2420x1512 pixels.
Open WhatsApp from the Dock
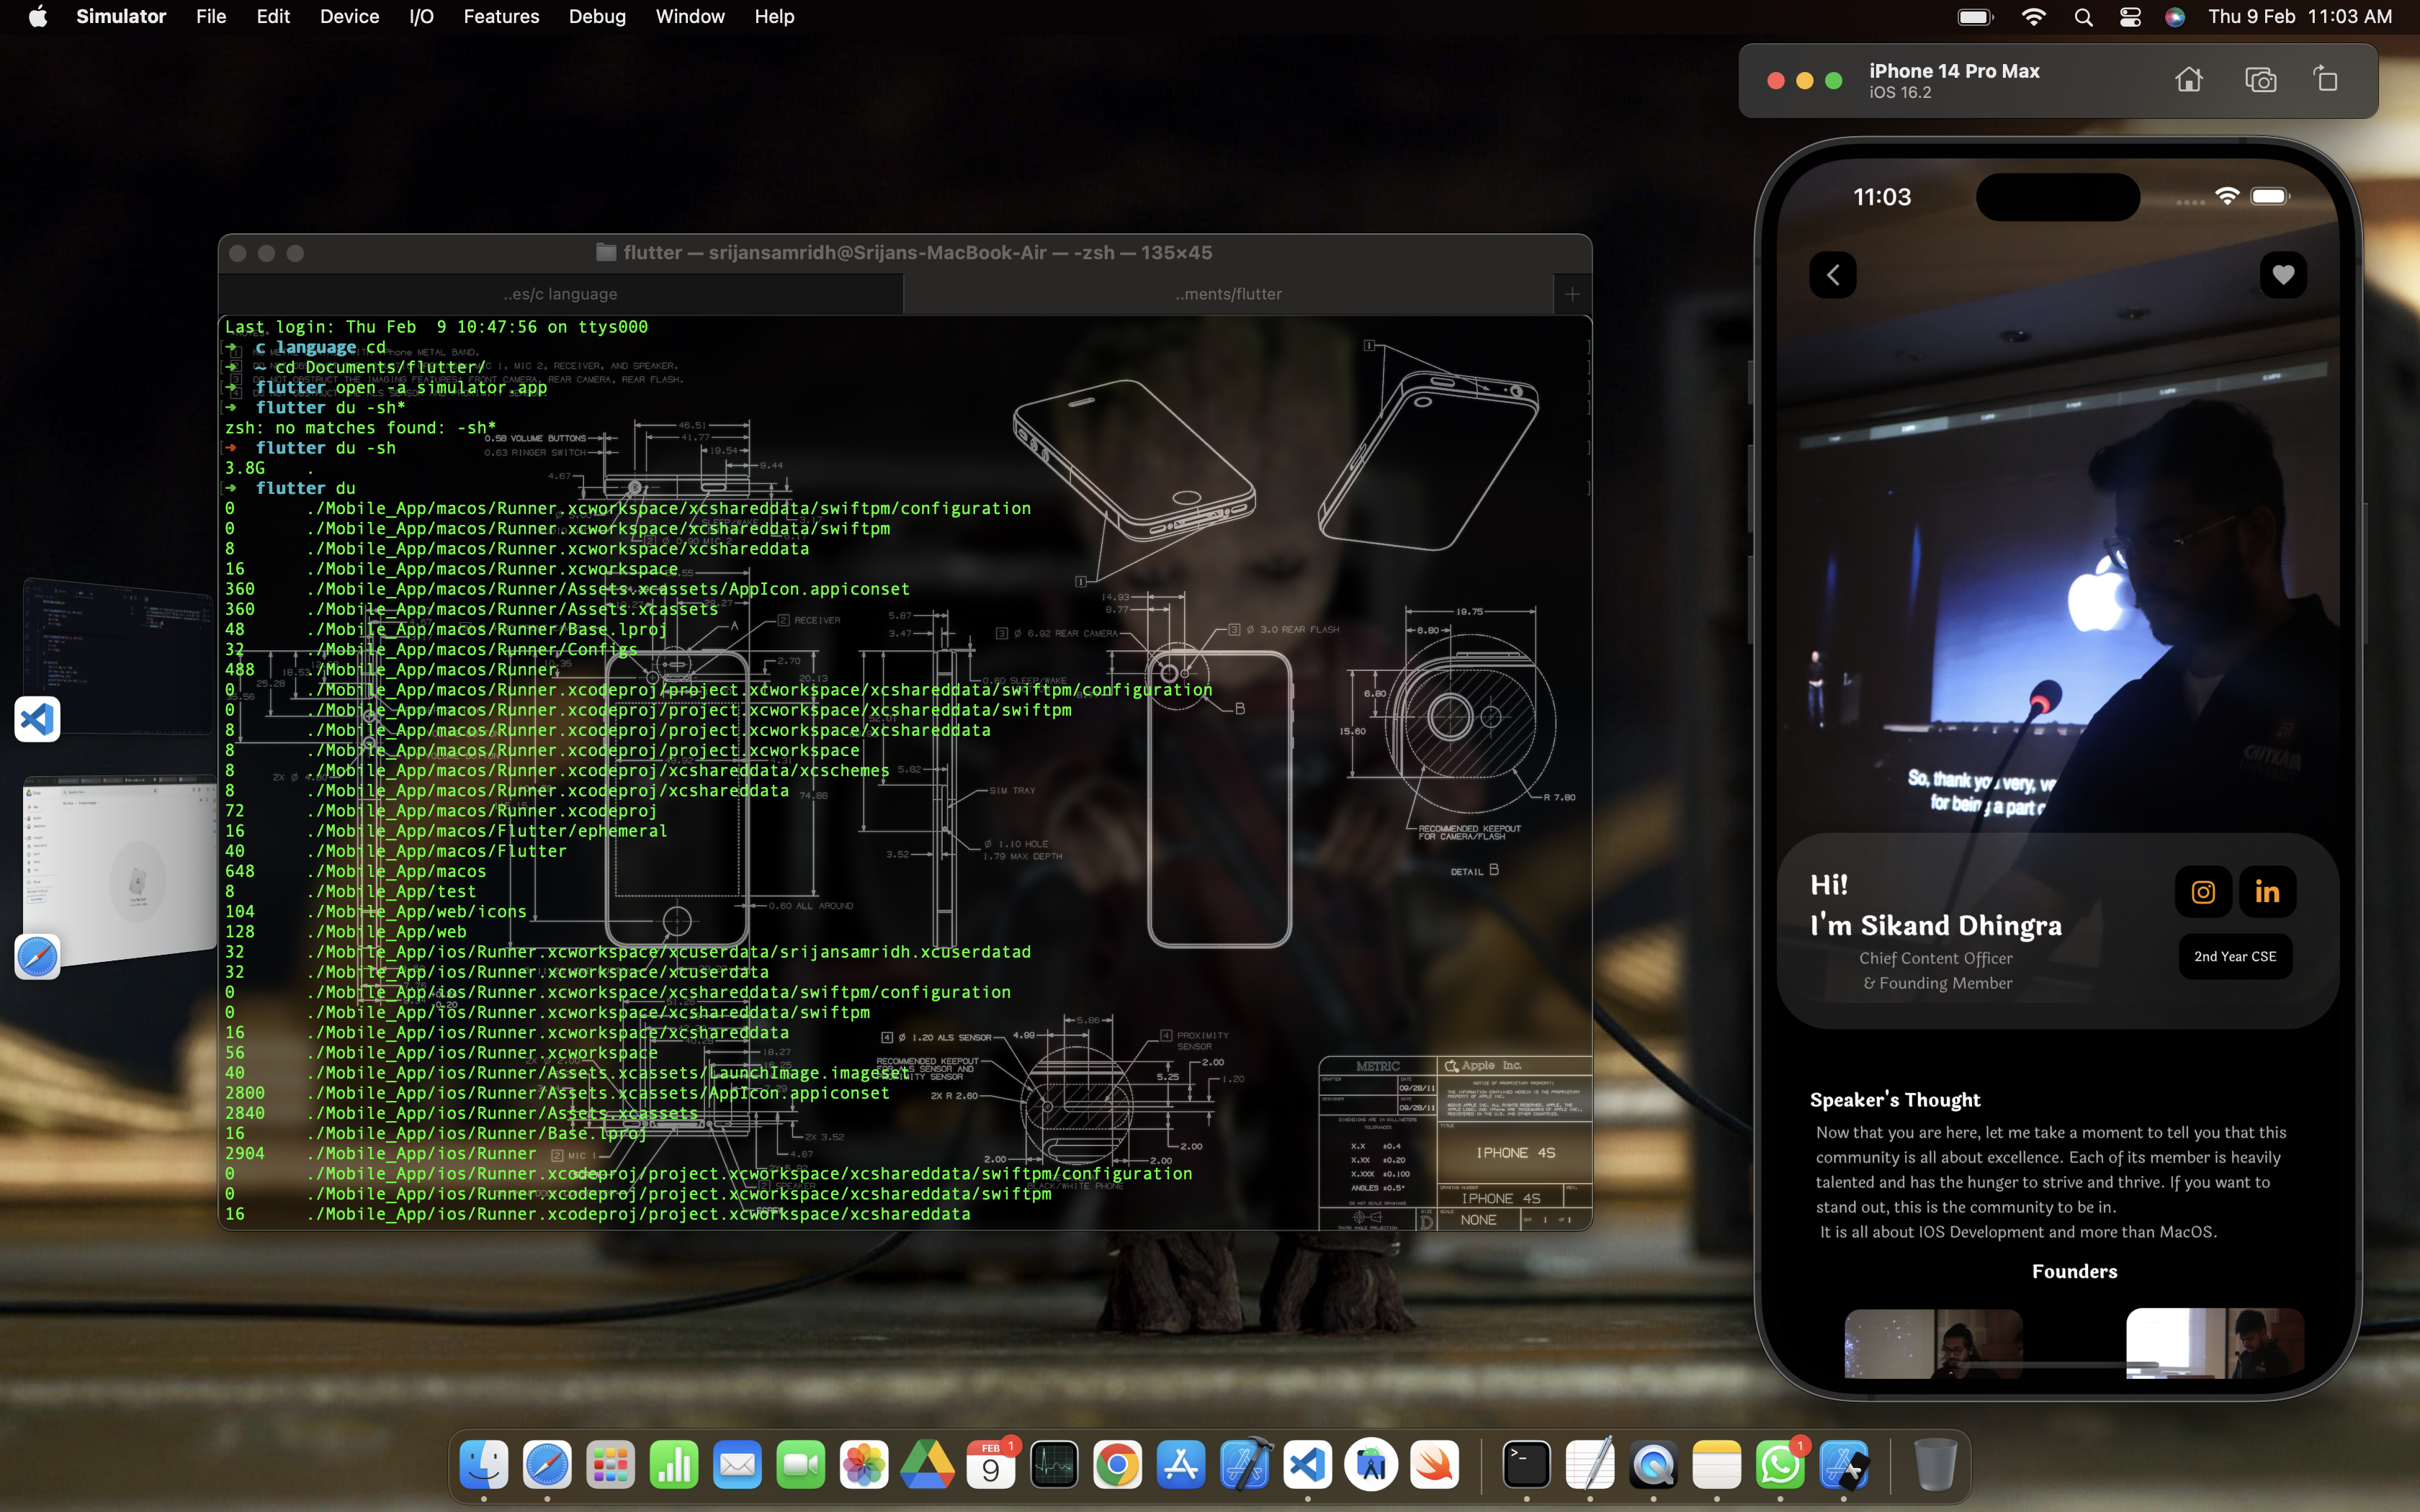pyautogui.click(x=1780, y=1465)
